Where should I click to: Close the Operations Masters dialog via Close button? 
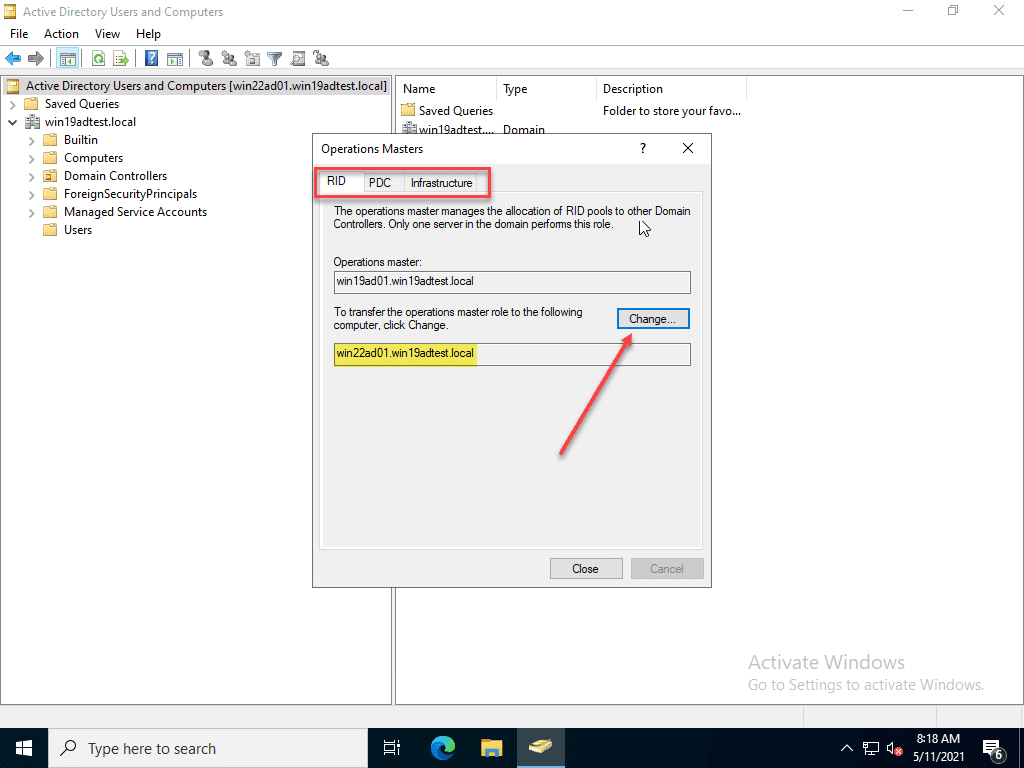pyautogui.click(x=586, y=568)
